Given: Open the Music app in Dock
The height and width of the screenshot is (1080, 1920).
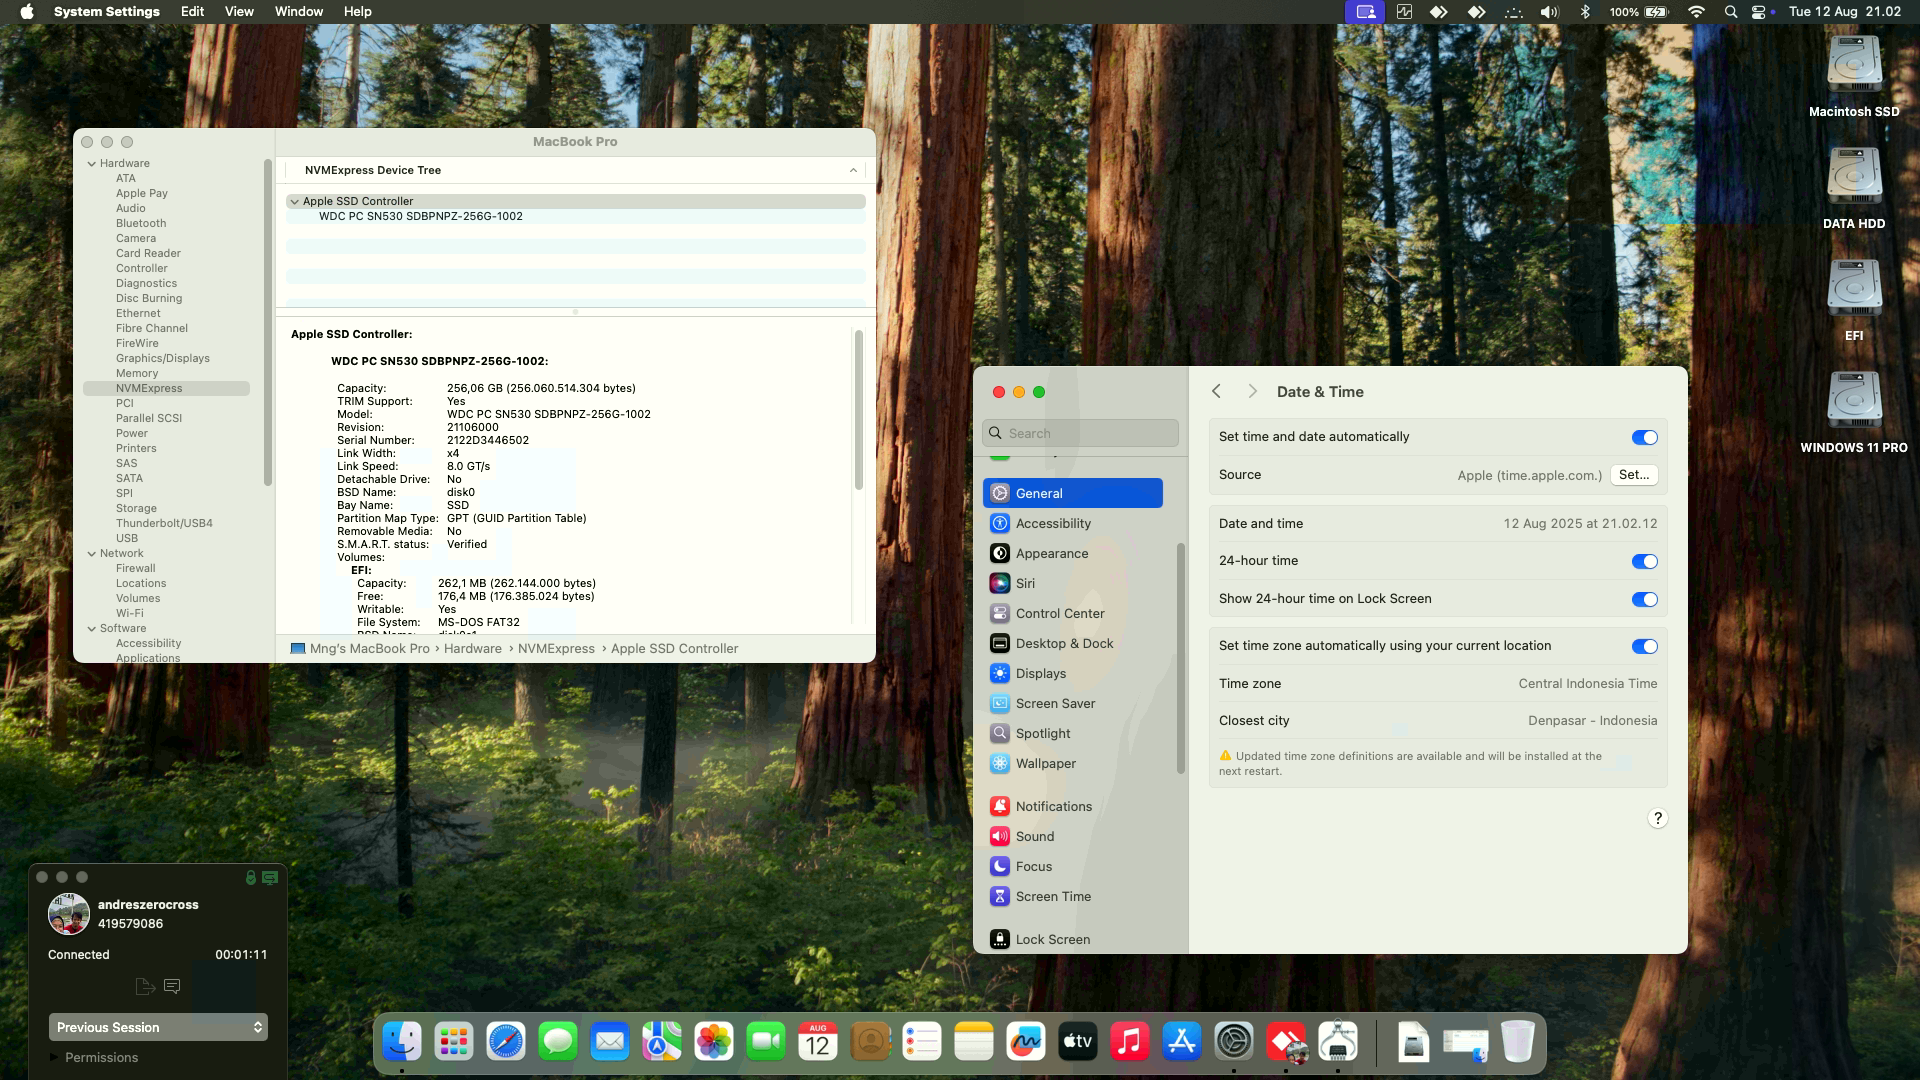Looking at the screenshot, I should tap(1130, 1042).
